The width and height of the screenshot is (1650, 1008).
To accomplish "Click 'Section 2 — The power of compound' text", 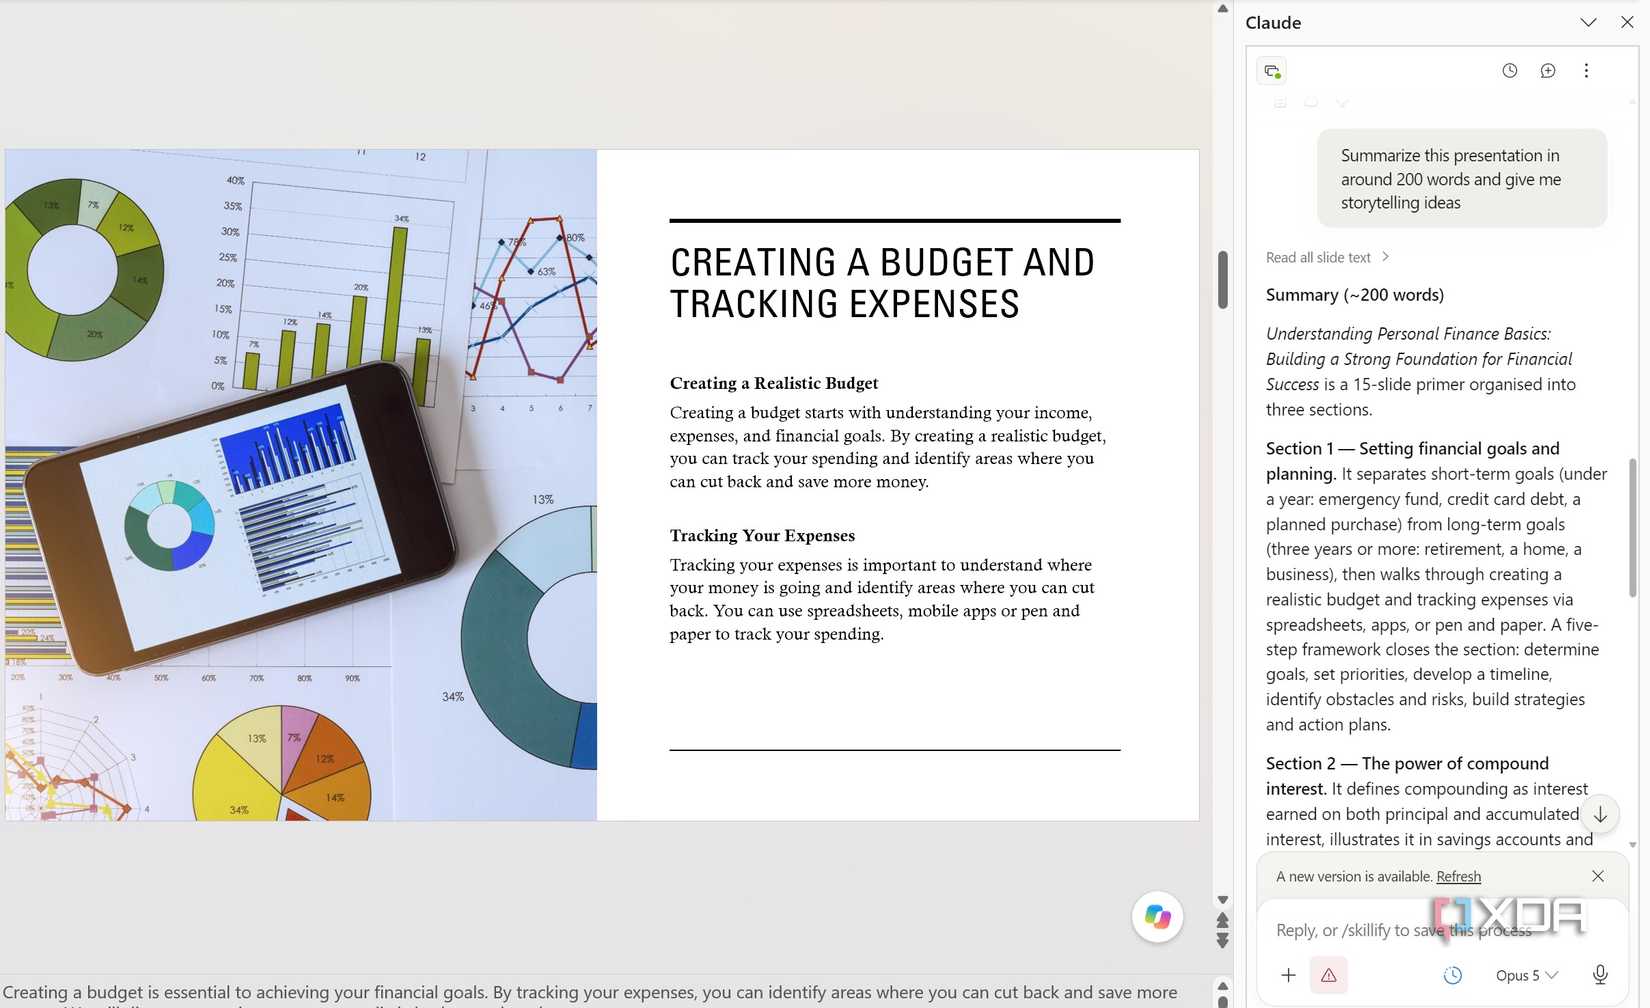I will click(x=1407, y=776).
